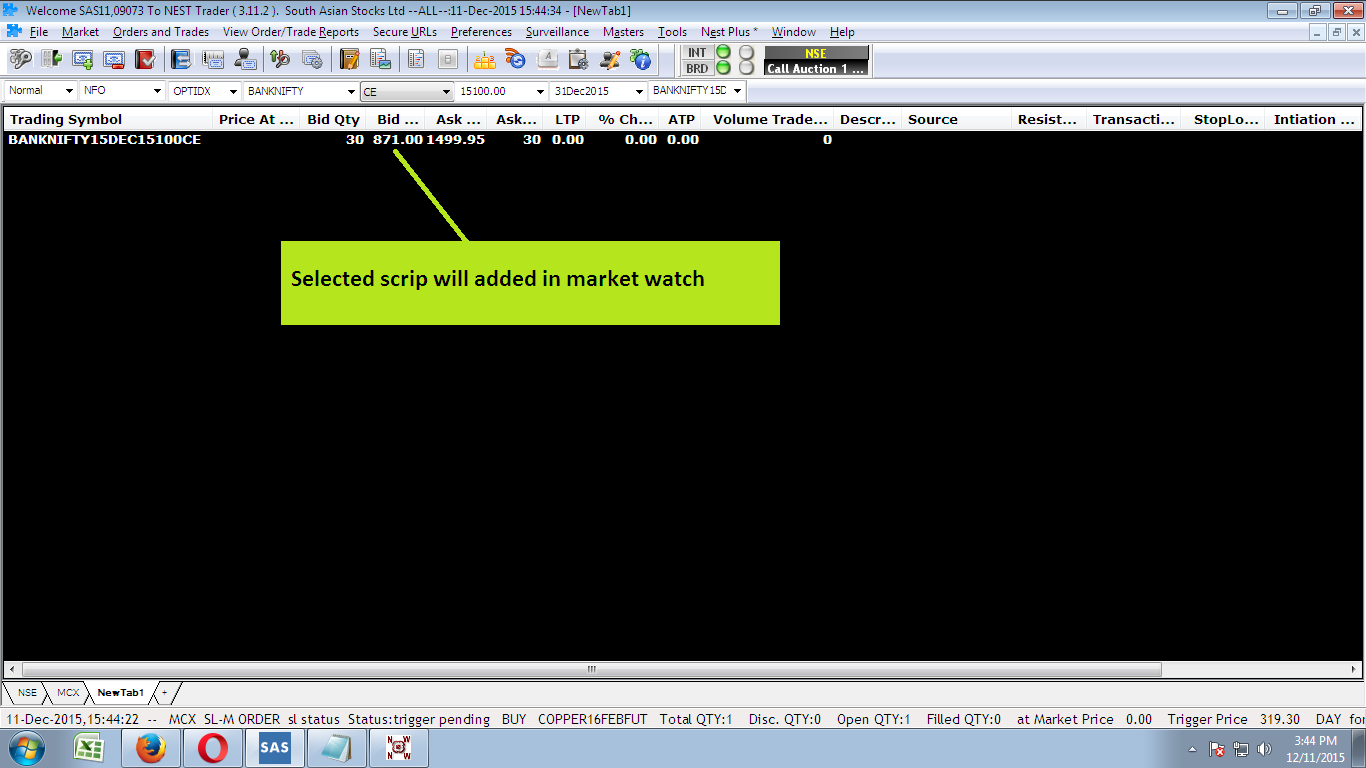
Task: Click the horizontal scrollbar thumb under market watch
Action: click(591, 669)
